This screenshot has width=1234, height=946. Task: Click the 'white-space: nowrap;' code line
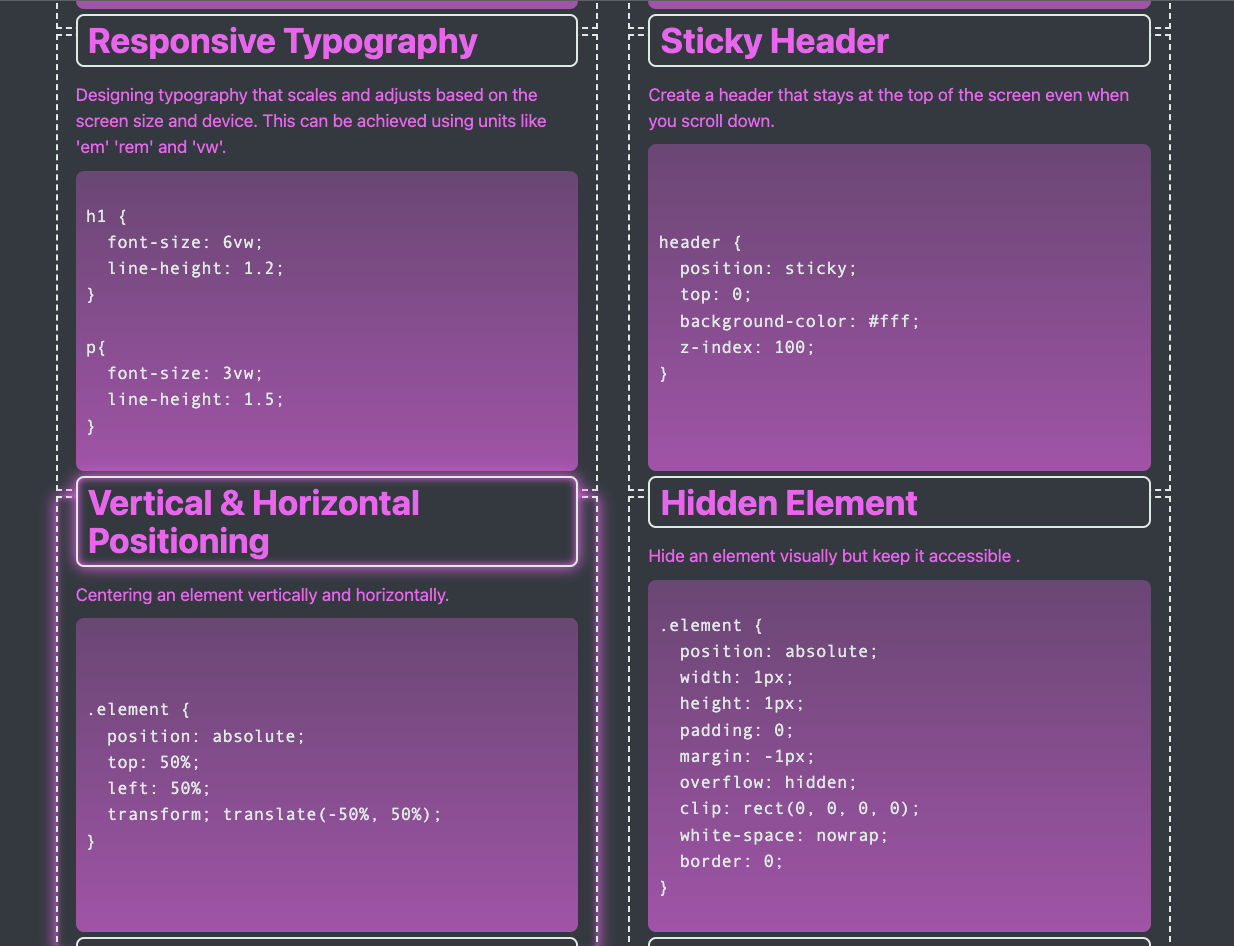783,834
